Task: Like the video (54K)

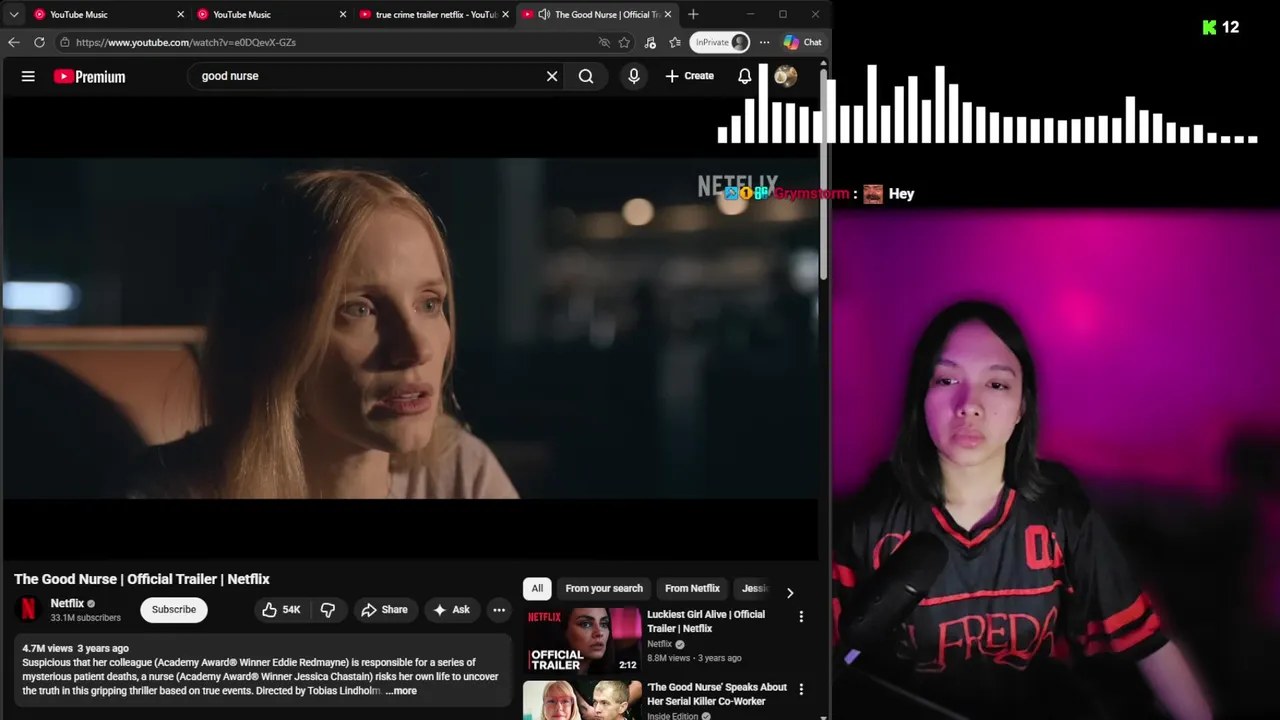Action: 281,609
